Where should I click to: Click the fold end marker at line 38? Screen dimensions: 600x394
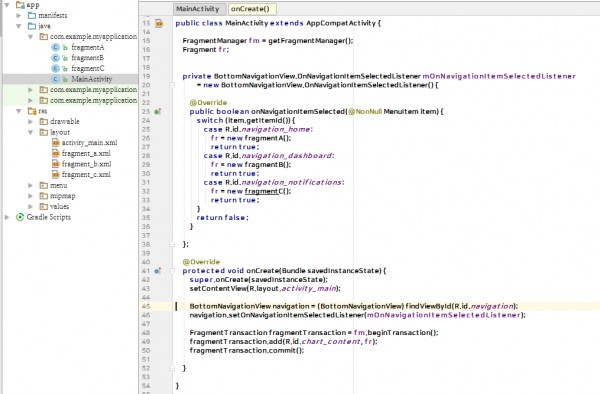pyautogui.click(x=172, y=244)
